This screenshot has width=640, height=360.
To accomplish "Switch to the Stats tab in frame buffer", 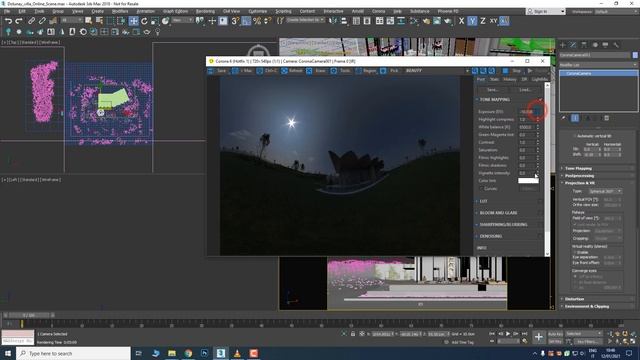I will tap(494, 79).
